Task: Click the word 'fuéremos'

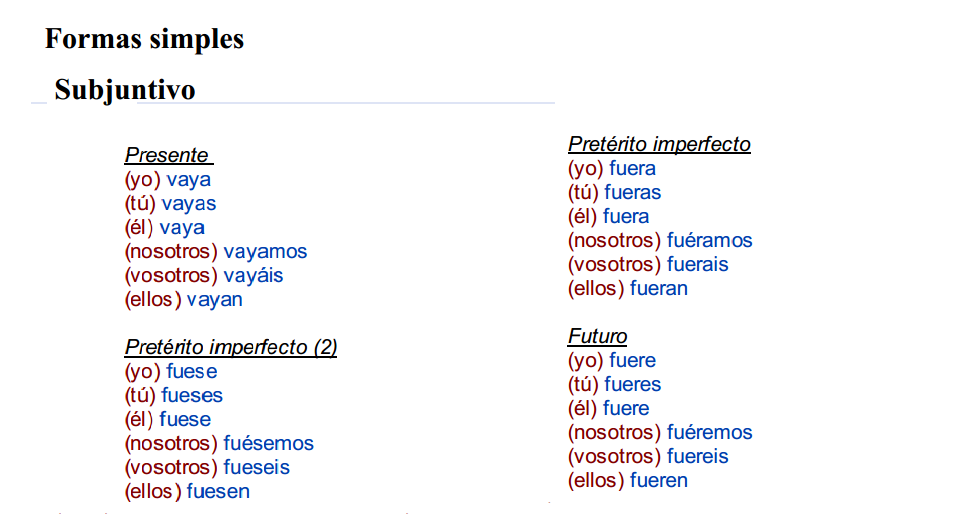Action: pos(710,432)
